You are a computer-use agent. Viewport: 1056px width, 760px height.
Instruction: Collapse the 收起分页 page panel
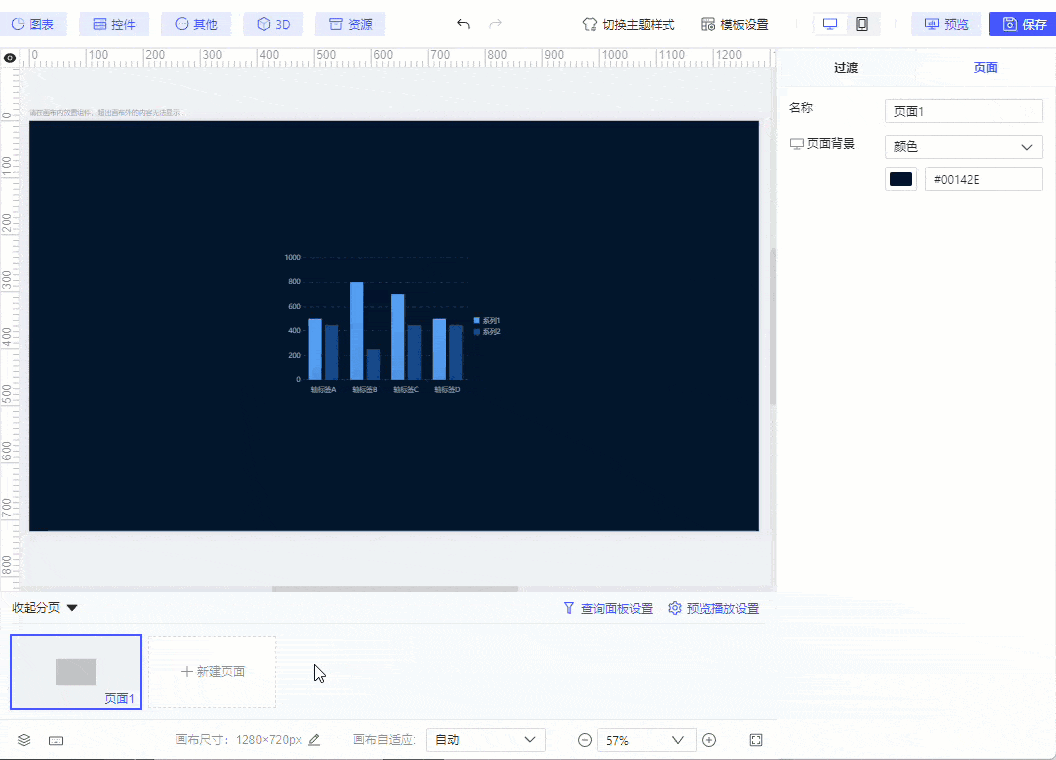click(42, 607)
